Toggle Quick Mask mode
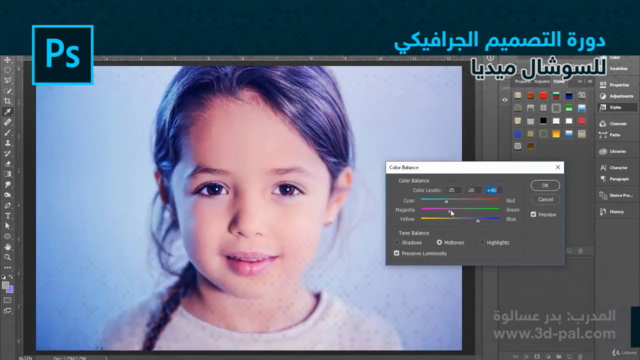The width and height of the screenshot is (640, 360). 7,300
